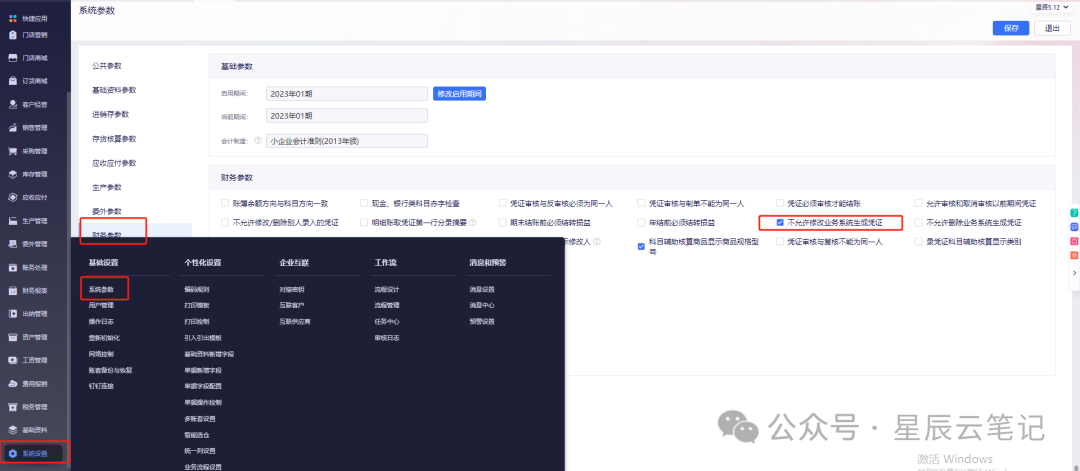
Task: Tick 凭证审核与制单不能为同一人 checkbox
Action: [x=641, y=203]
